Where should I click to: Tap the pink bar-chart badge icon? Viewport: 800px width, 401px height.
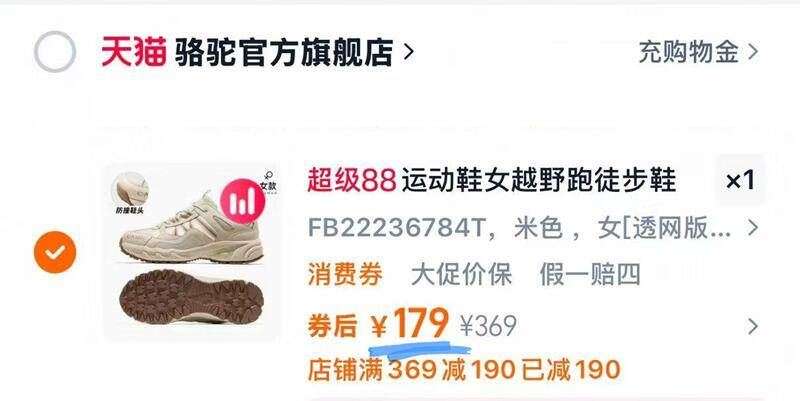[x=242, y=202]
